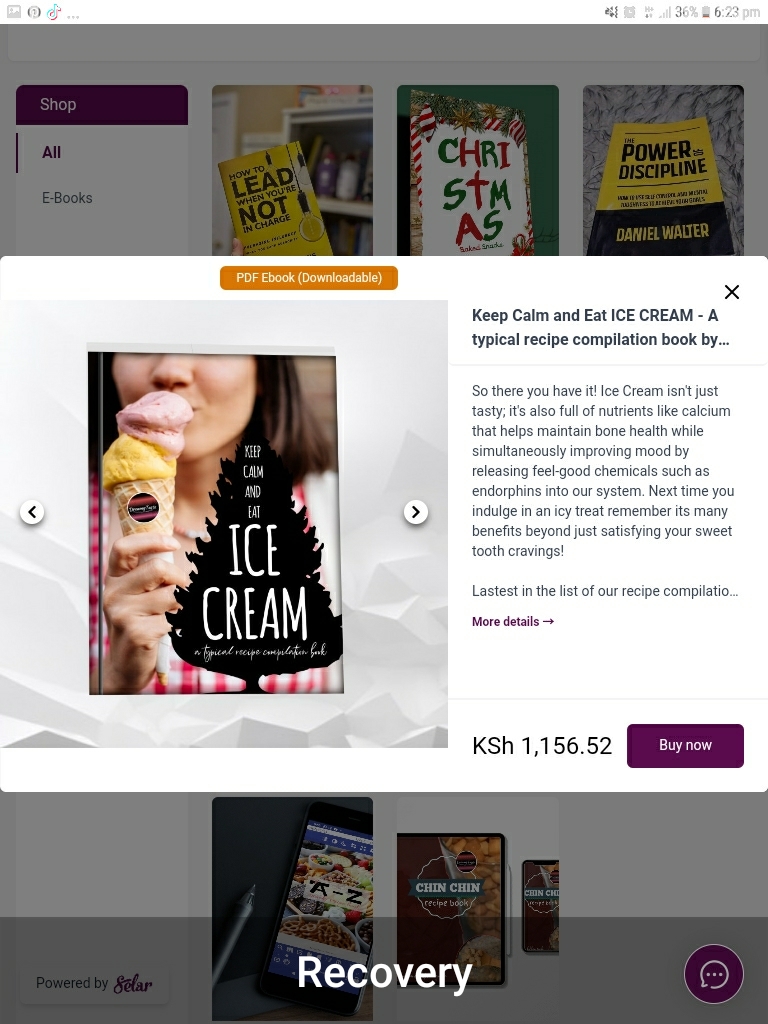Viewport: 768px width, 1024px height.
Task: Open The Power of Discipline thumbnail
Action: click(663, 170)
